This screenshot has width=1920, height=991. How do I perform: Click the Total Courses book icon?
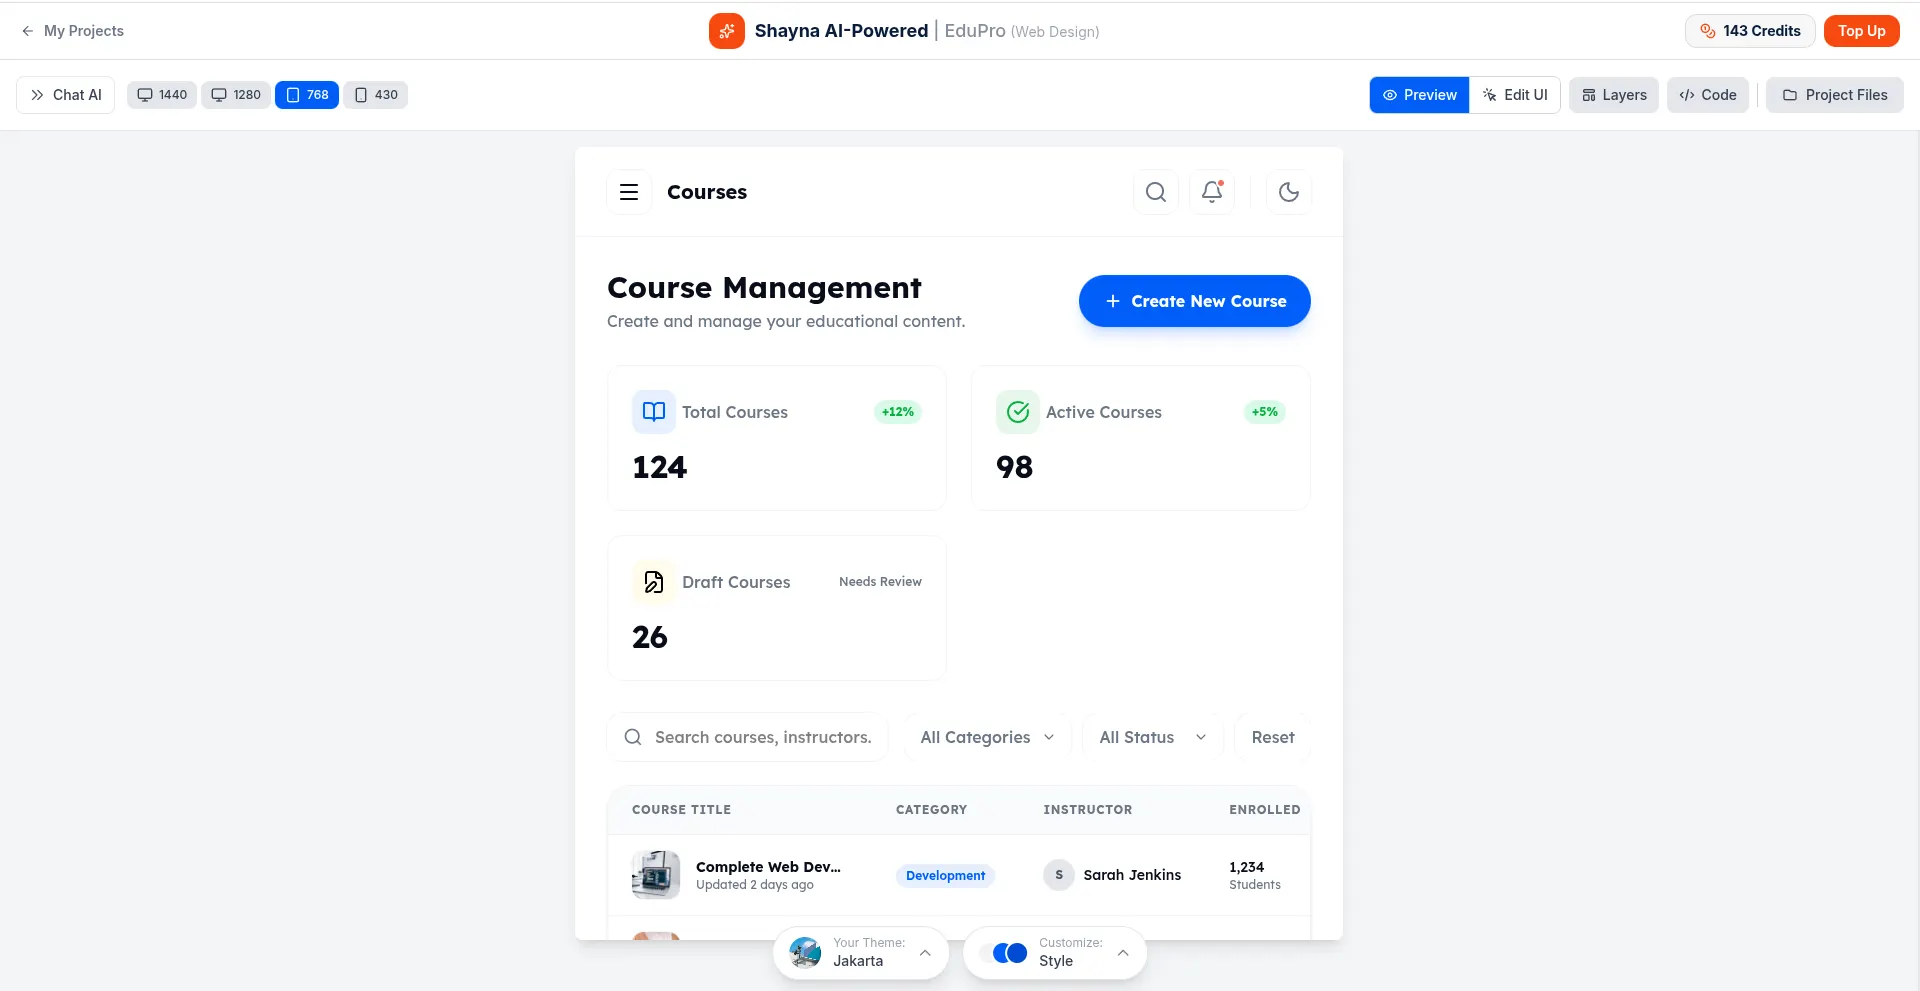click(654, 412)
